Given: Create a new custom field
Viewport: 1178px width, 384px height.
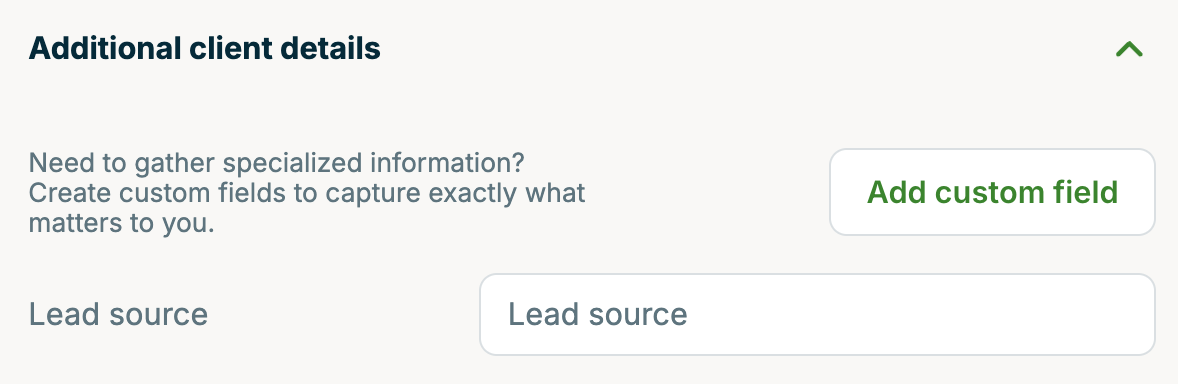Looking at the screenshot, I should [992, 192].
